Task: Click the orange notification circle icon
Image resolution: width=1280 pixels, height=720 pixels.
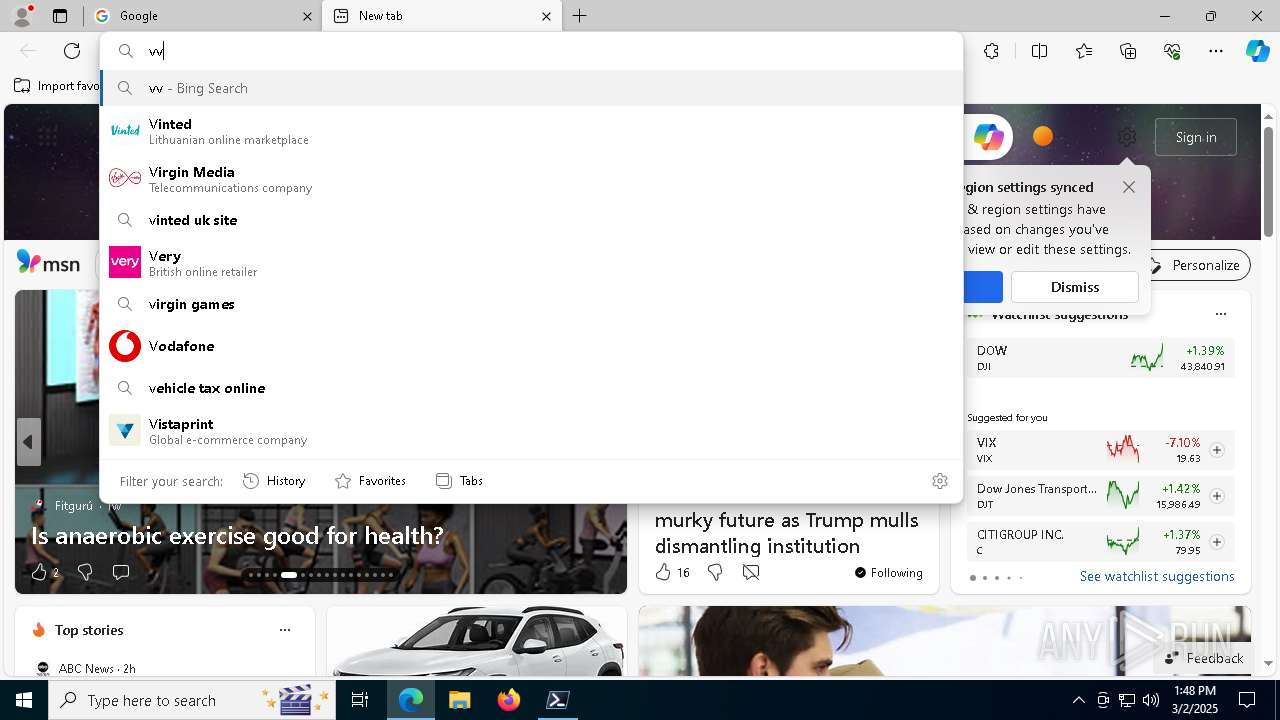Action: pos(1043,136)
